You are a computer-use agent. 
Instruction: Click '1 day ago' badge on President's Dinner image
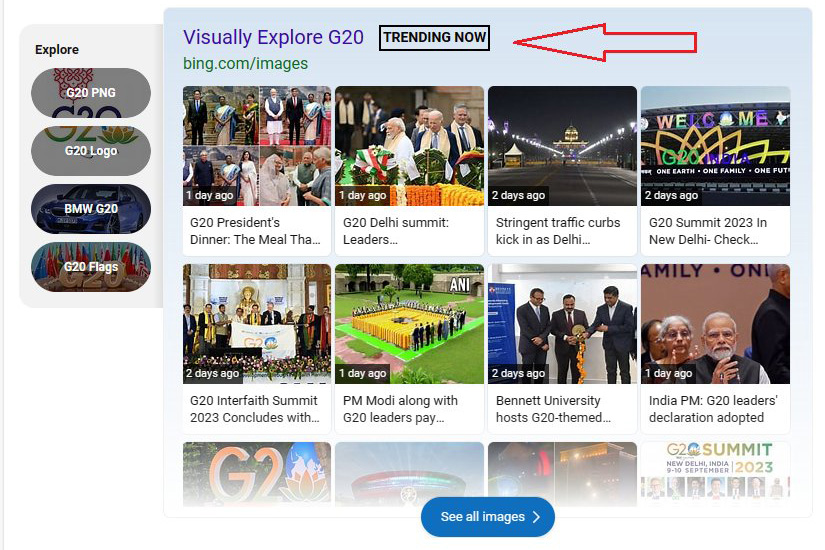pos(209,195)
